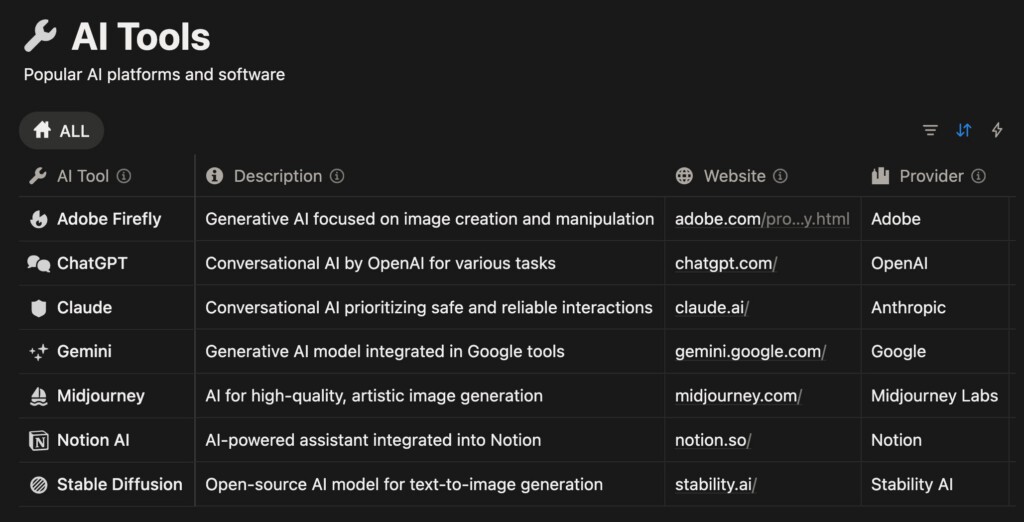Open the Adobe Firefly row name
Screen dimensions: 1024x522
109,219
